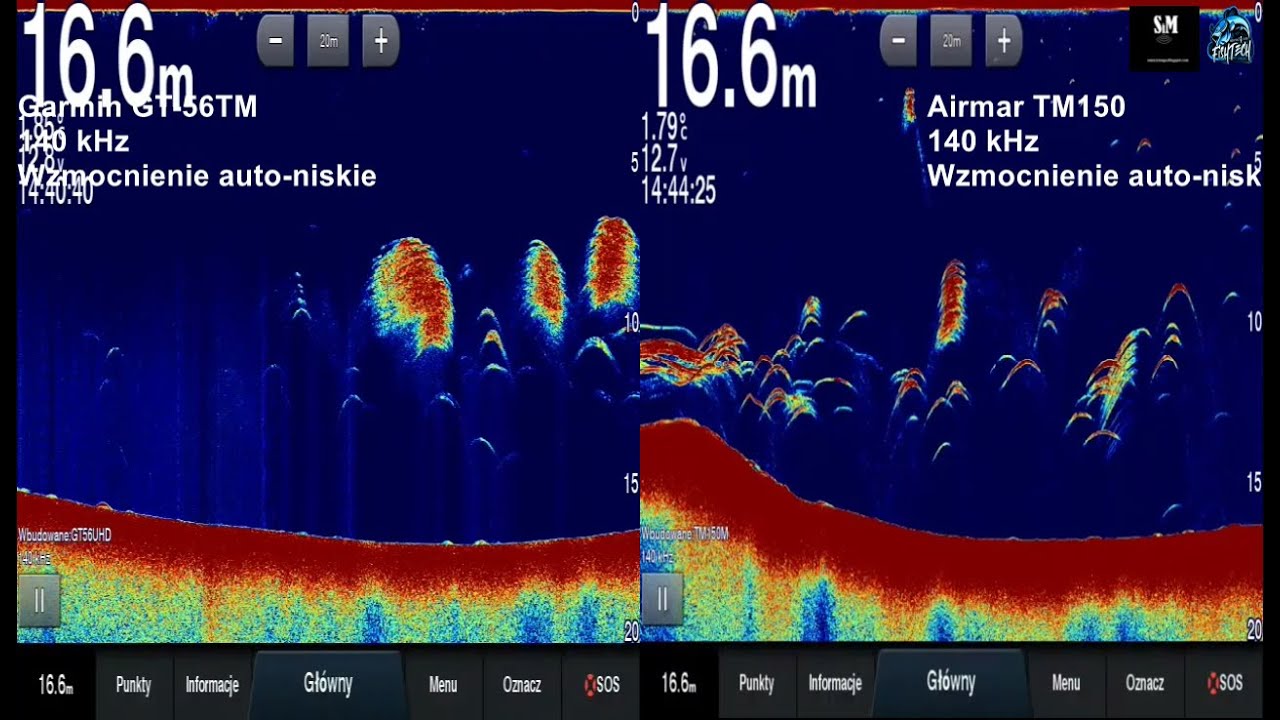Click the large 16.6m depth reading on right panel
This screenshot has height=720, width=1280.
[730, 55]
